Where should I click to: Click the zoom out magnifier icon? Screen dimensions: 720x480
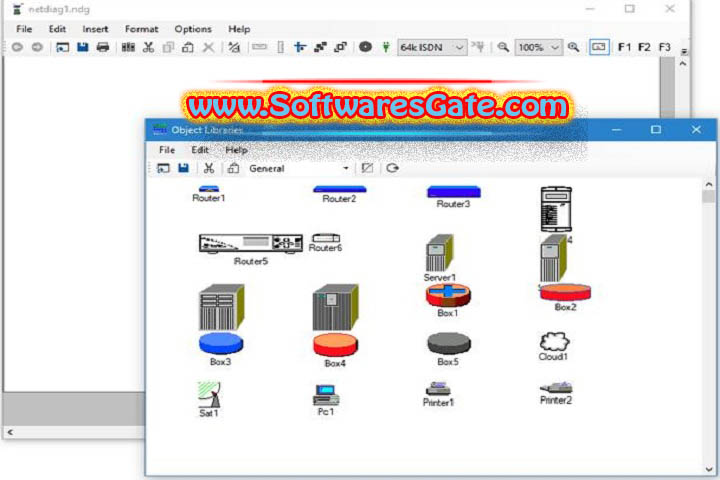click(503, 47)
